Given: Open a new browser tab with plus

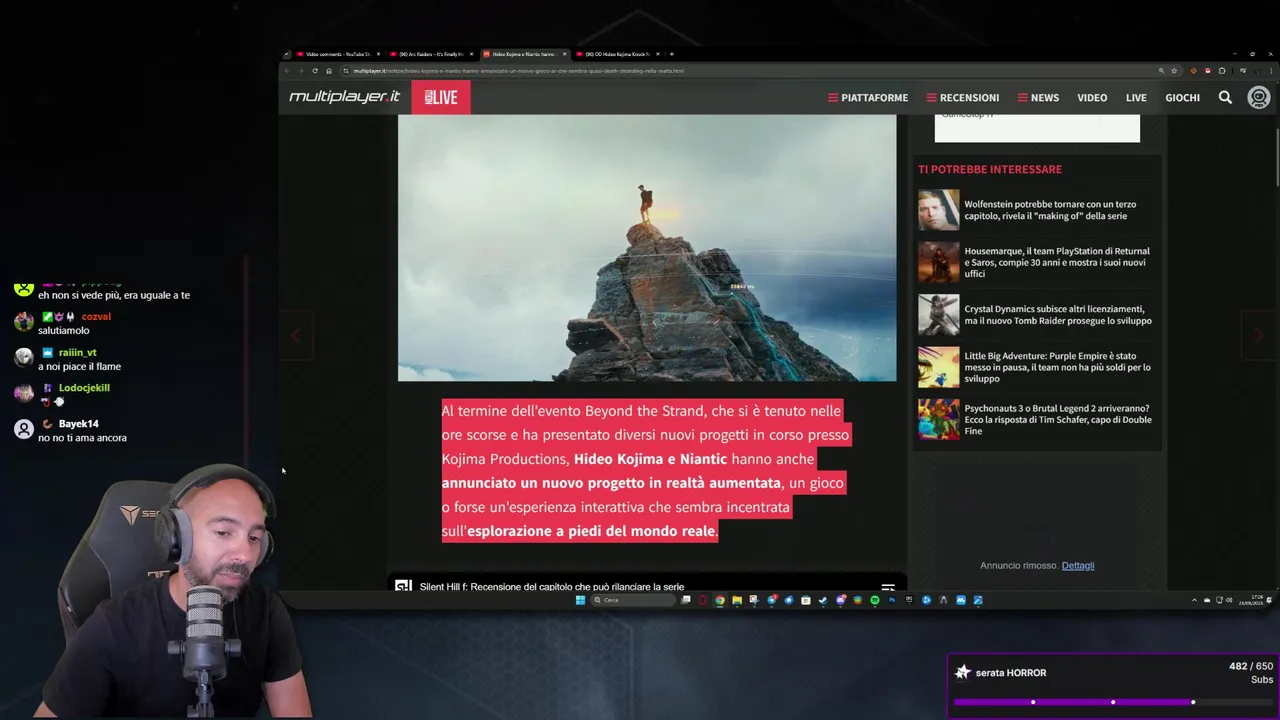Looking at the screenshot, I should pos(672,54).
